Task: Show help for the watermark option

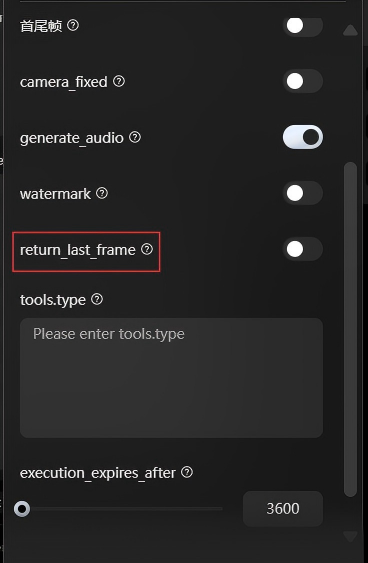Action: tap(102, 194)
